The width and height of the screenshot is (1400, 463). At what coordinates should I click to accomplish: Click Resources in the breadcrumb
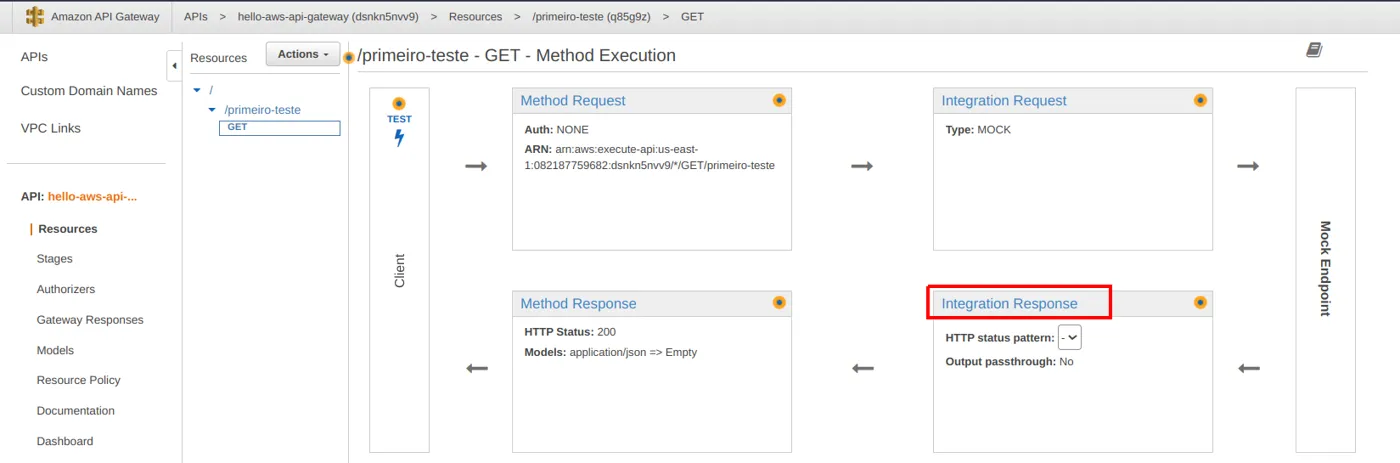(x=476, y=17)
